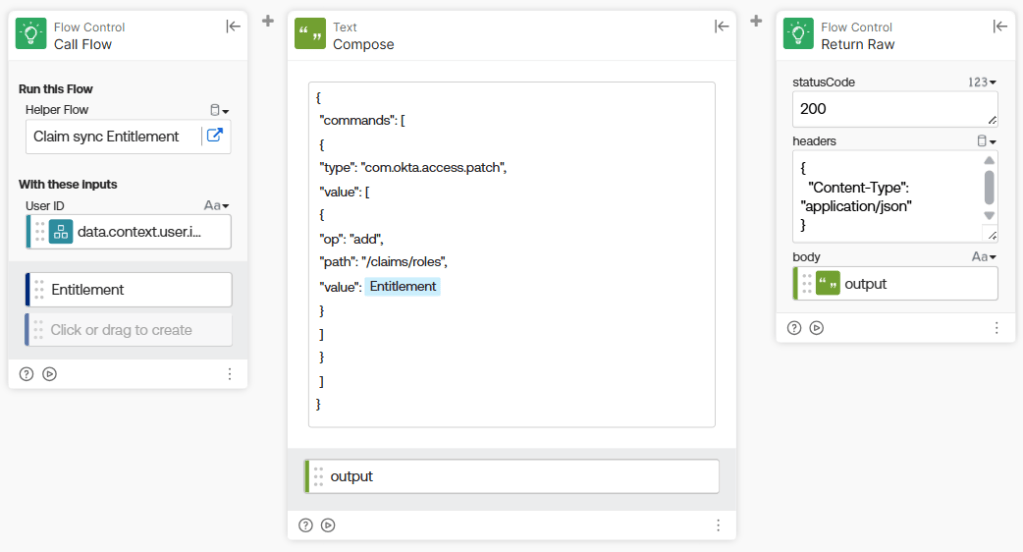This screenshot has height=552, width=1023.
Task: Test run the Call Flow card
Action: [x=50, y=374]
